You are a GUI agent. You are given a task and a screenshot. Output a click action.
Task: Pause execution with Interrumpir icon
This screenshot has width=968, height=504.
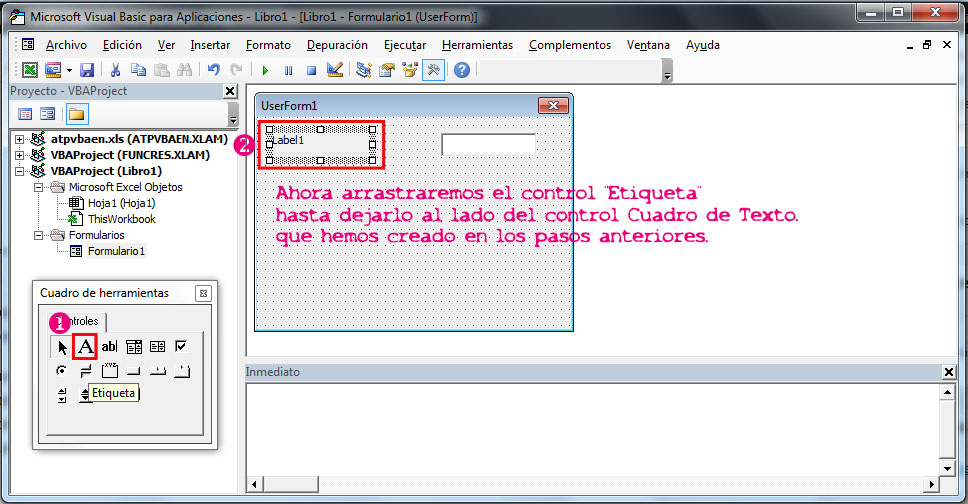click(288, 70)
